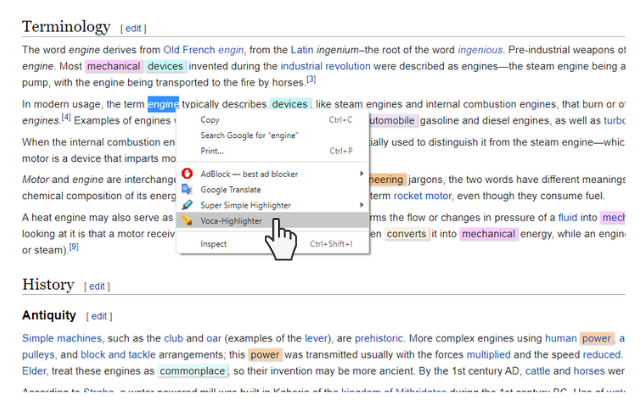Follow the club link
Image resolution: width=640 pixels, height=400 pixels.
point(173,338)
